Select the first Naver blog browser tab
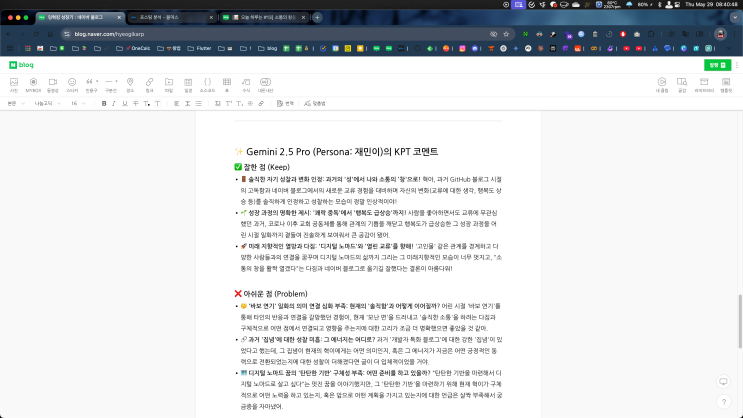The height and width of the screenshot is (418, 743). 80,18
